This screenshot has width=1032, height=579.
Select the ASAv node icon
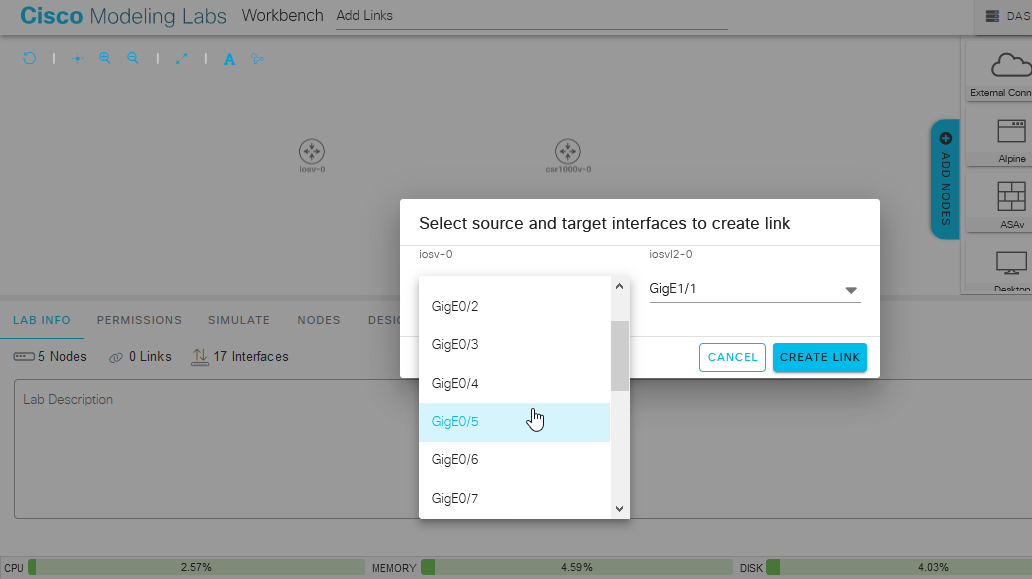coord(1012,196)
